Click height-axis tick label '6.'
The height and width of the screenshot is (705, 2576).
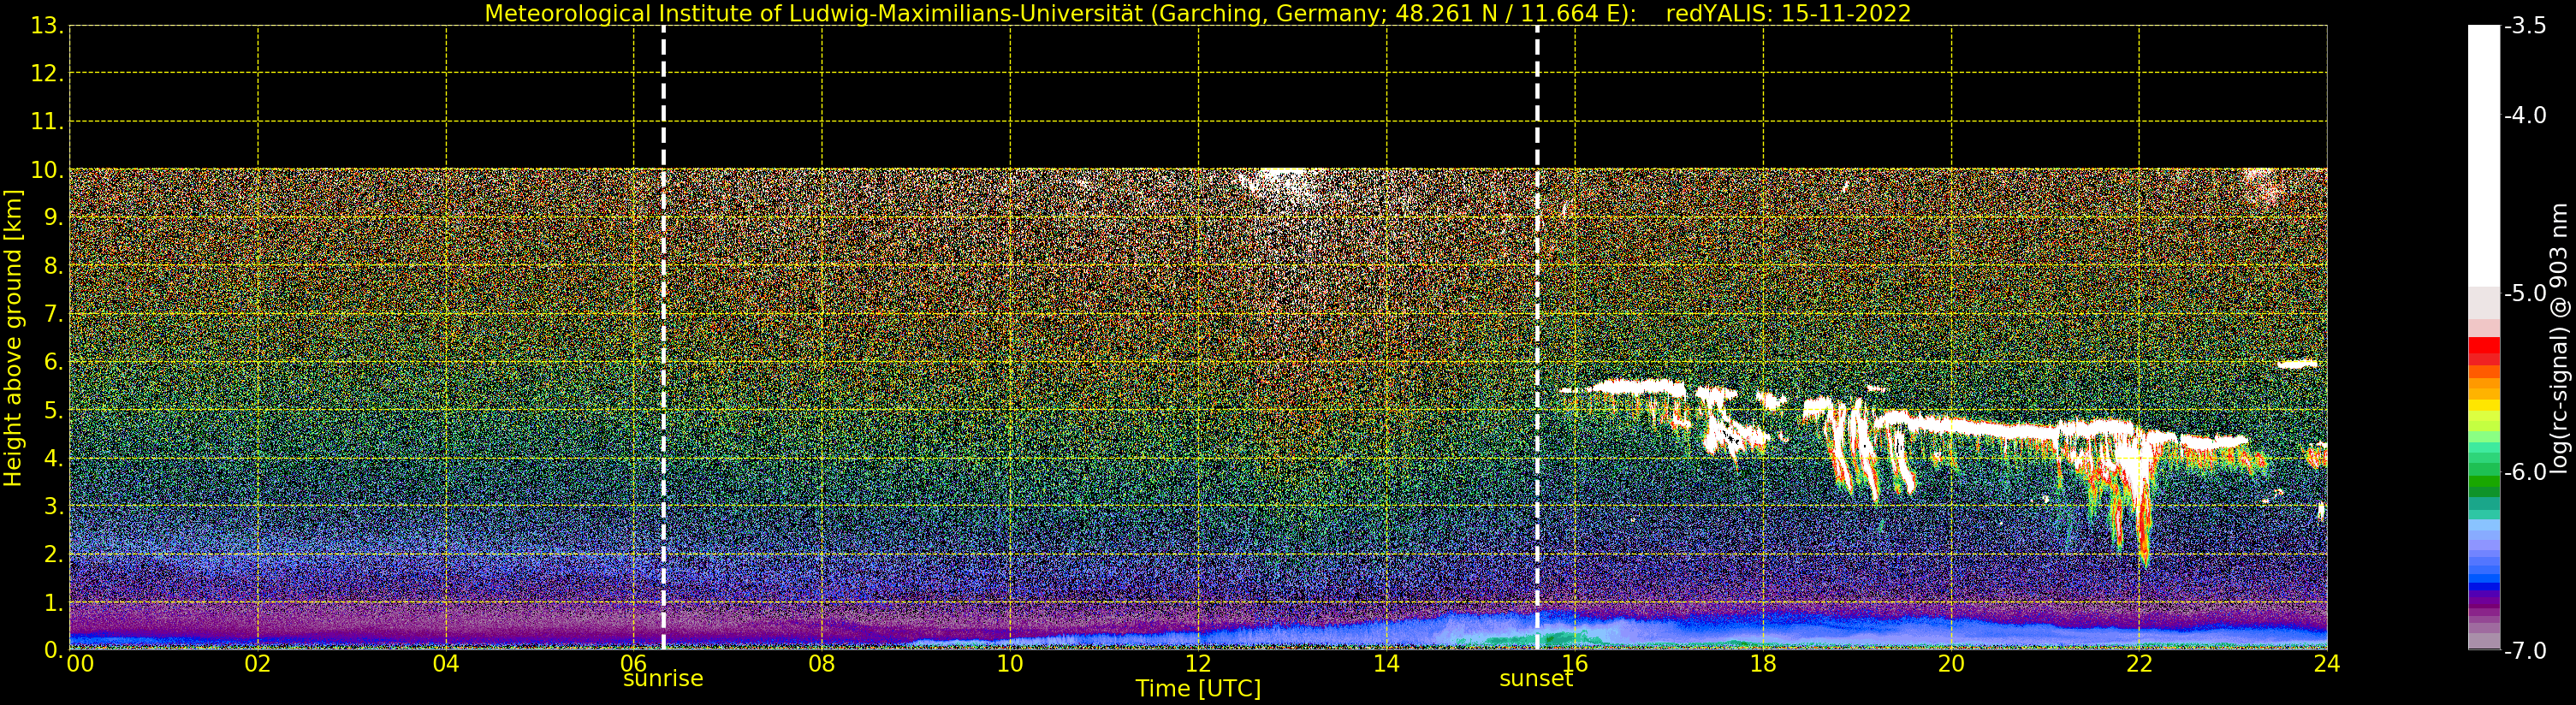pyautogui.click(x=53, y=362)
